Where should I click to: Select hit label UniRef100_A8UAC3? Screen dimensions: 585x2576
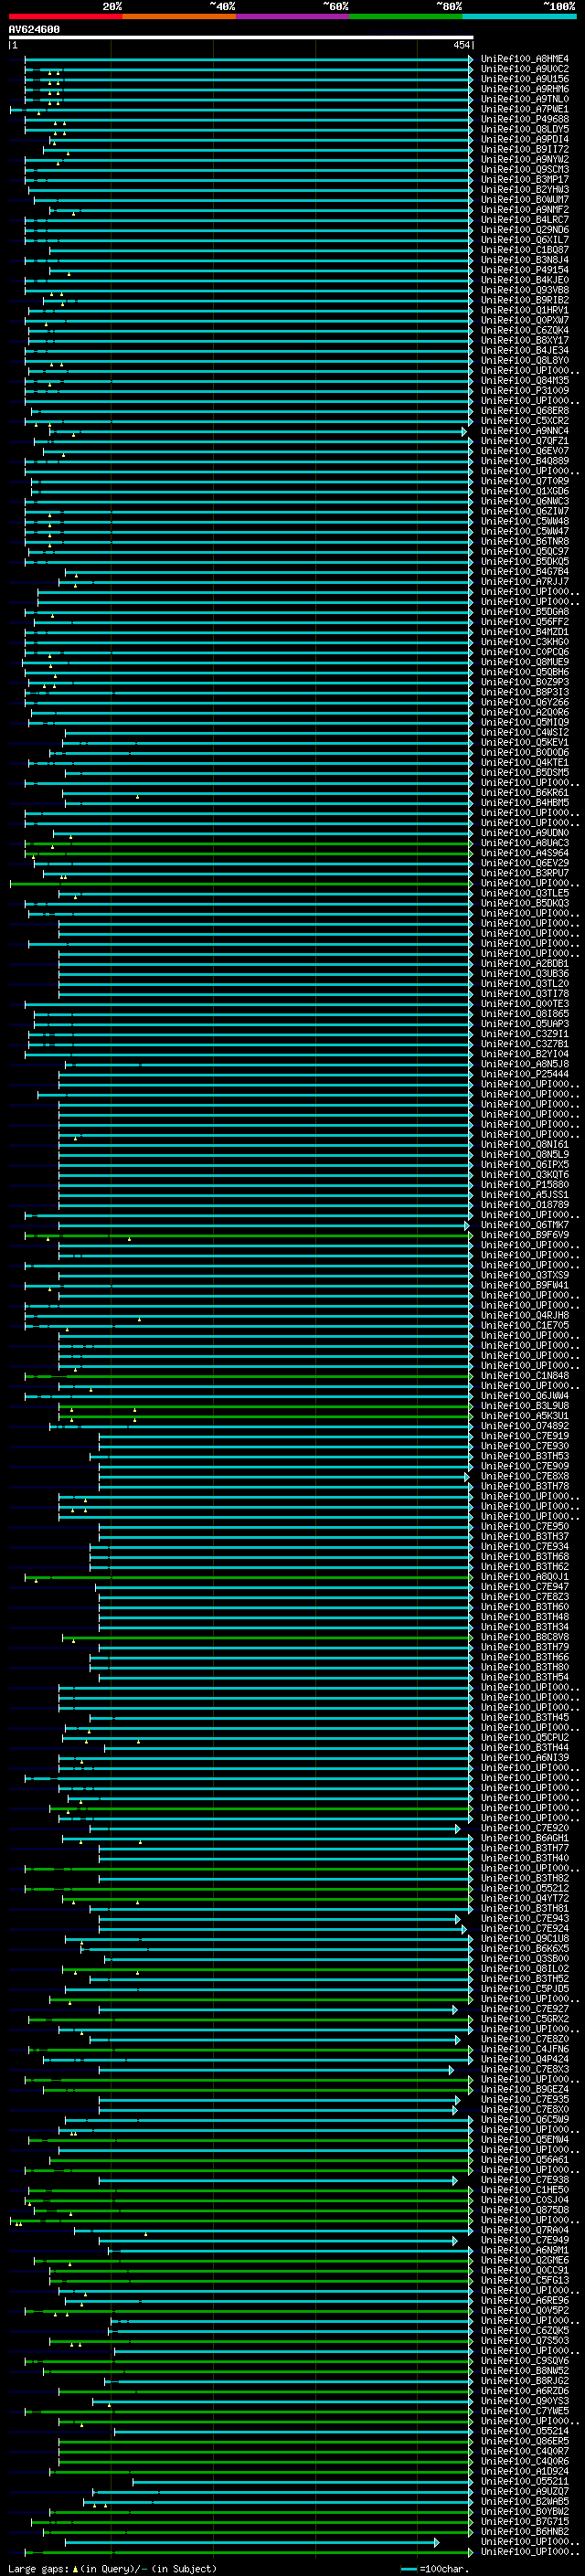coord(525,843)
